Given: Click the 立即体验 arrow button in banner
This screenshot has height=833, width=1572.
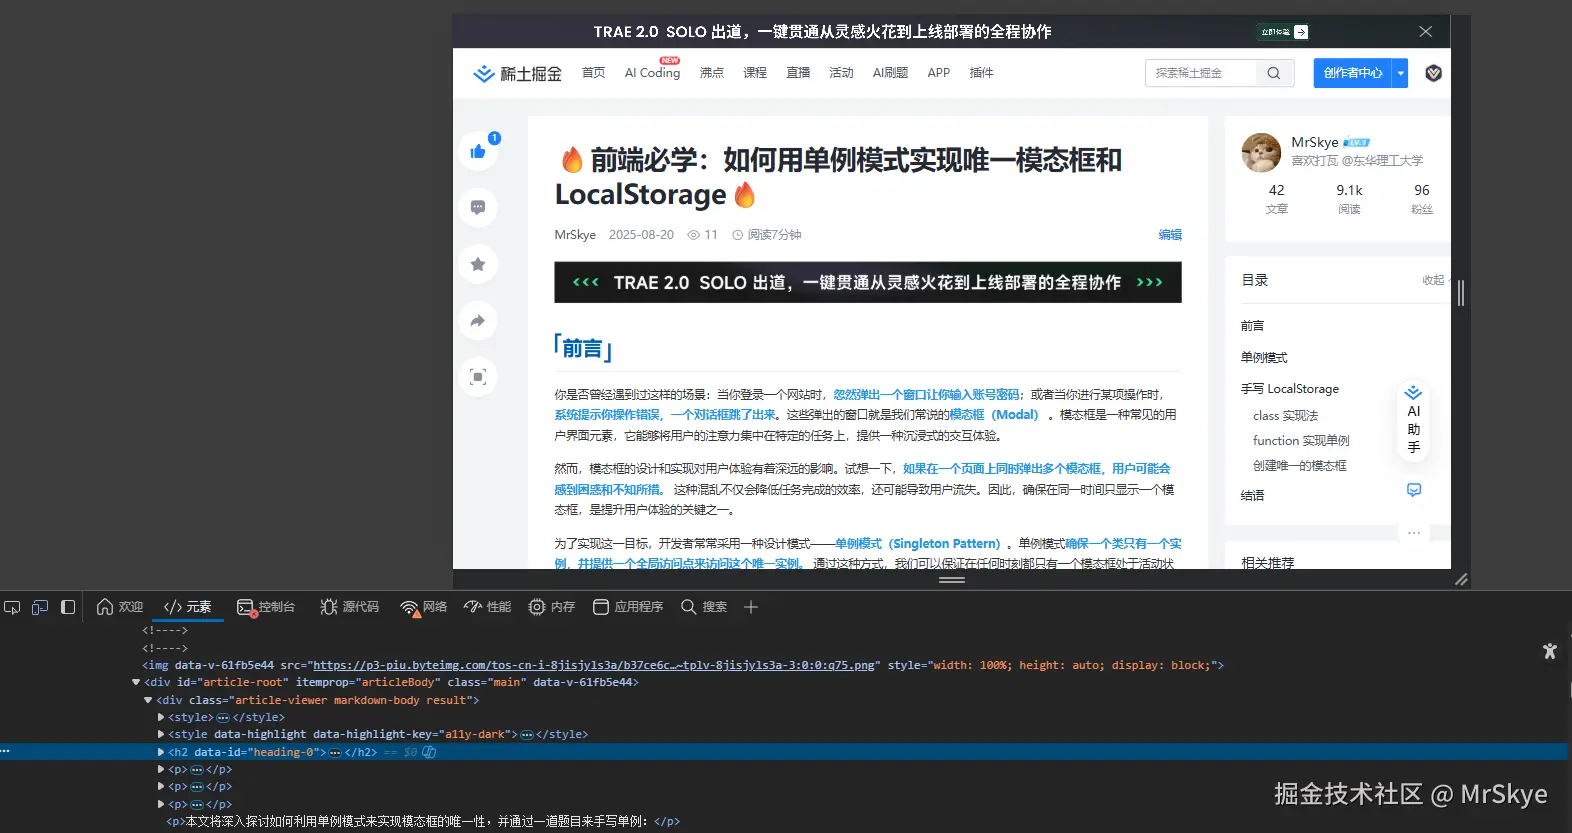Looking at the screenshot, I should [x=1283, y=32].
